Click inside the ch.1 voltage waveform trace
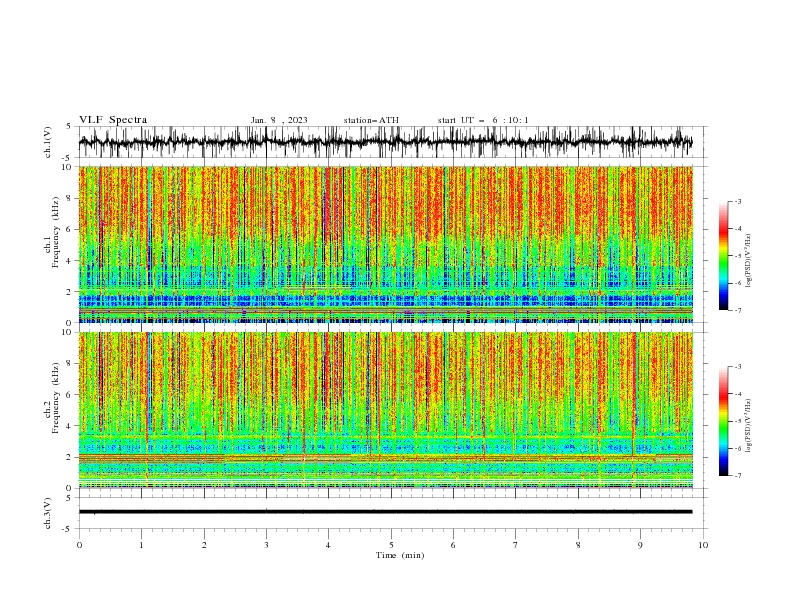 tap(385, 142)
